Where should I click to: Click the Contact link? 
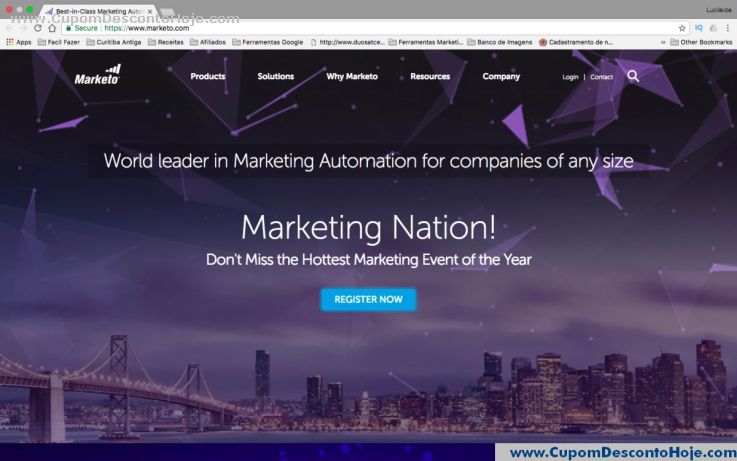[x=602, y=77]
